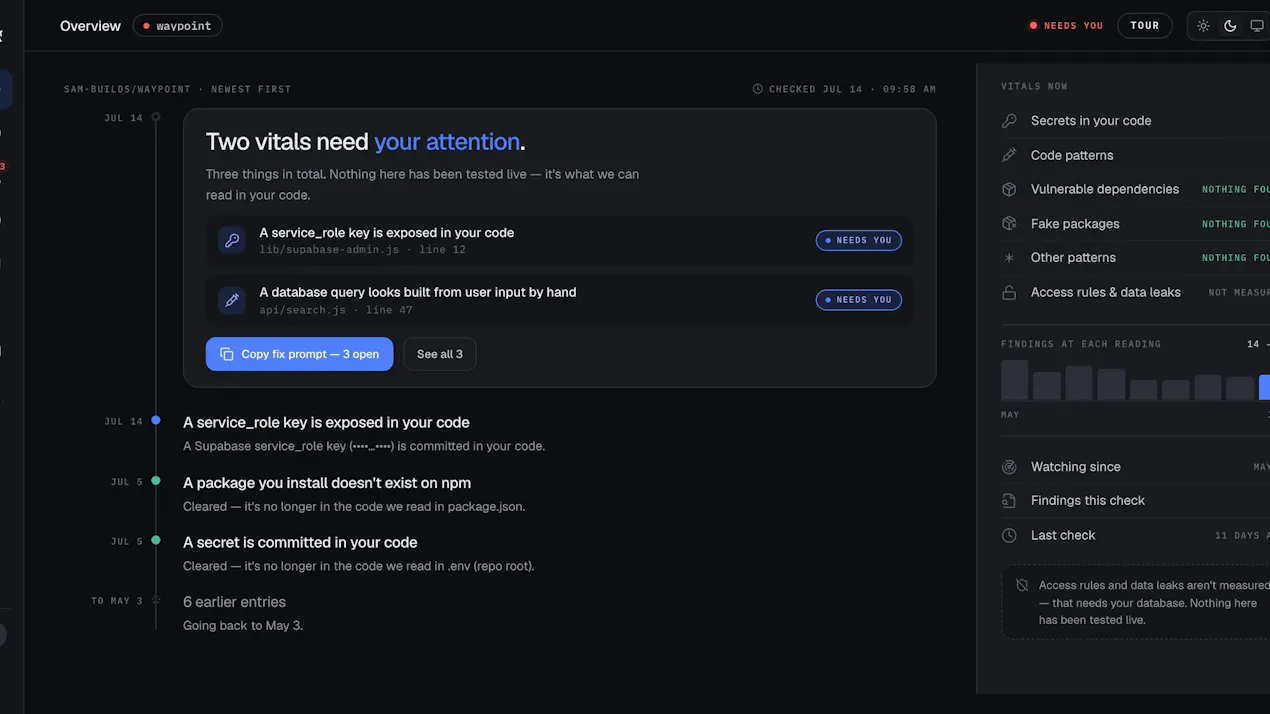Open the Findings this check row
Image resolution: width=1270 pixels, height=714 pixels.
point(1135,501)
